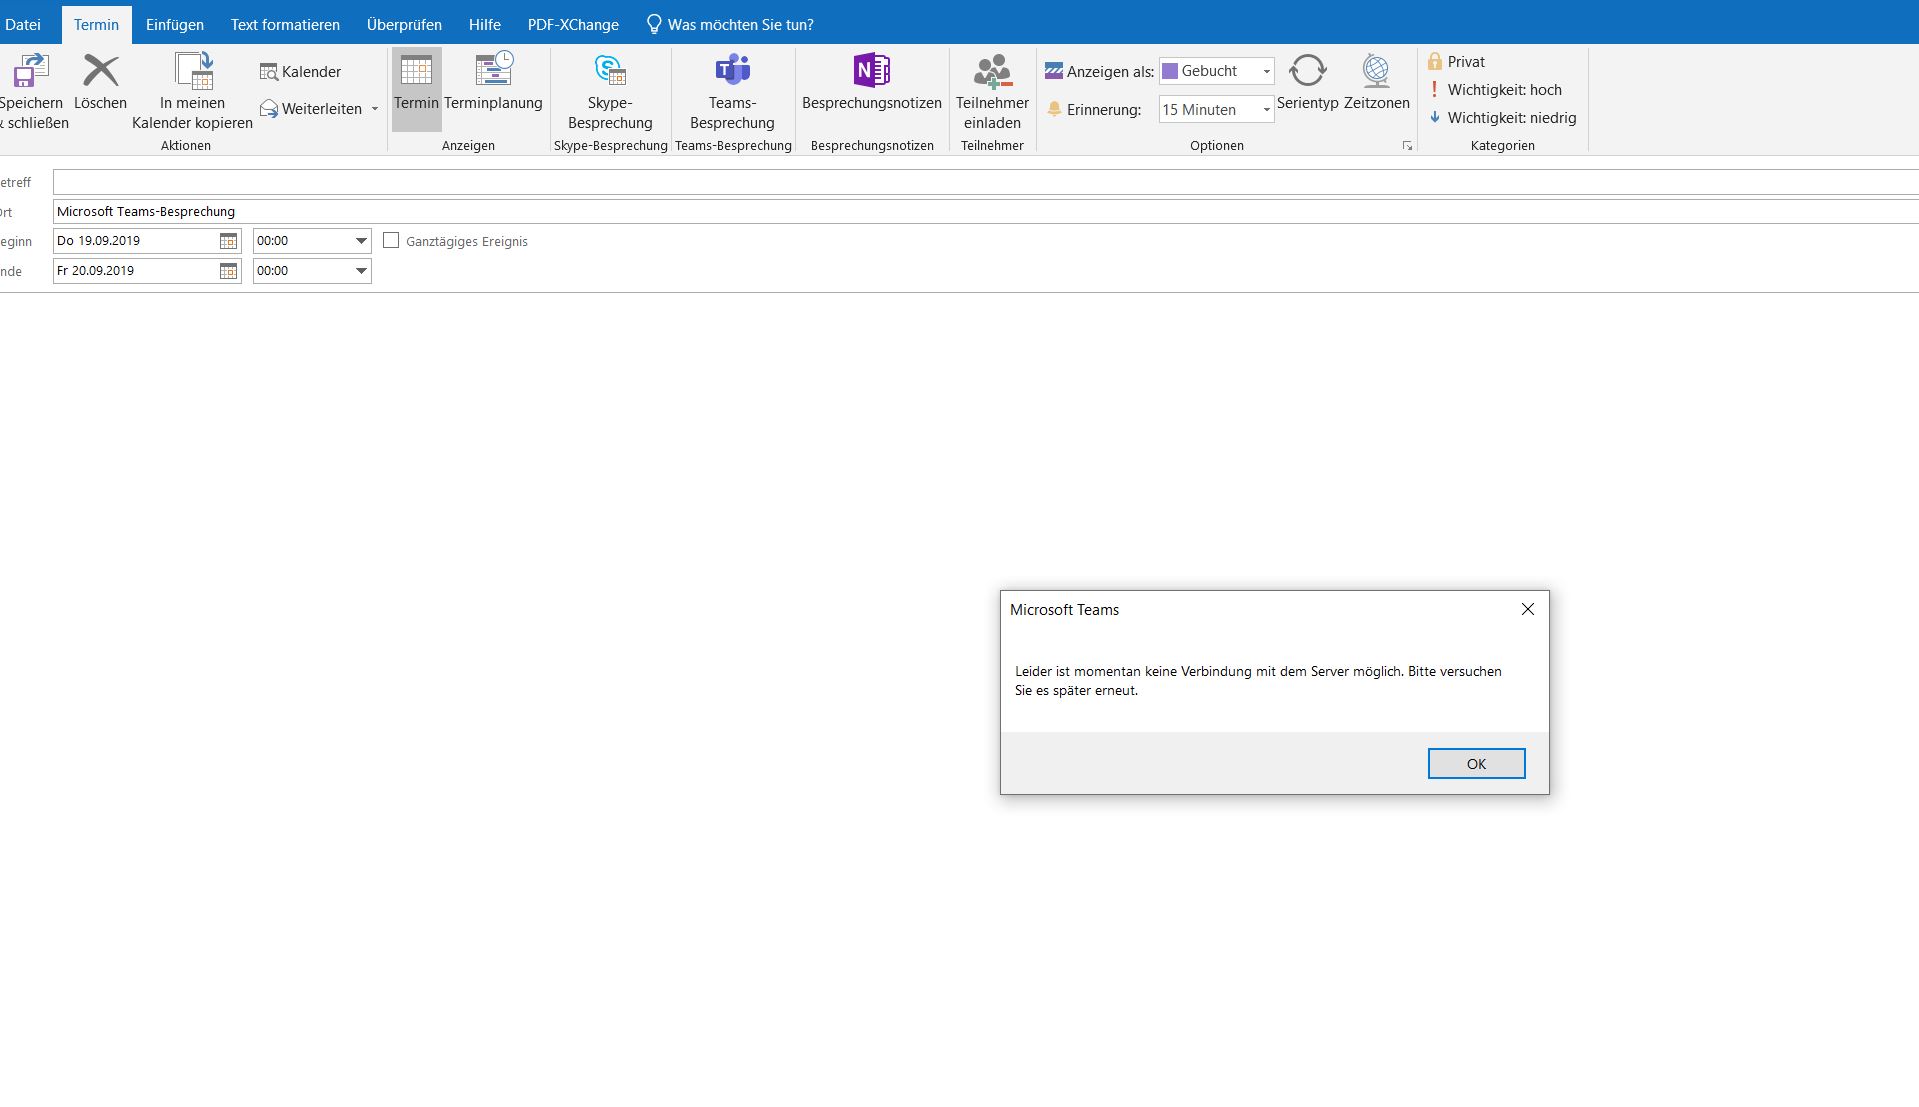
Task: Click OK in the Teams dialog
Action: 1476,764
